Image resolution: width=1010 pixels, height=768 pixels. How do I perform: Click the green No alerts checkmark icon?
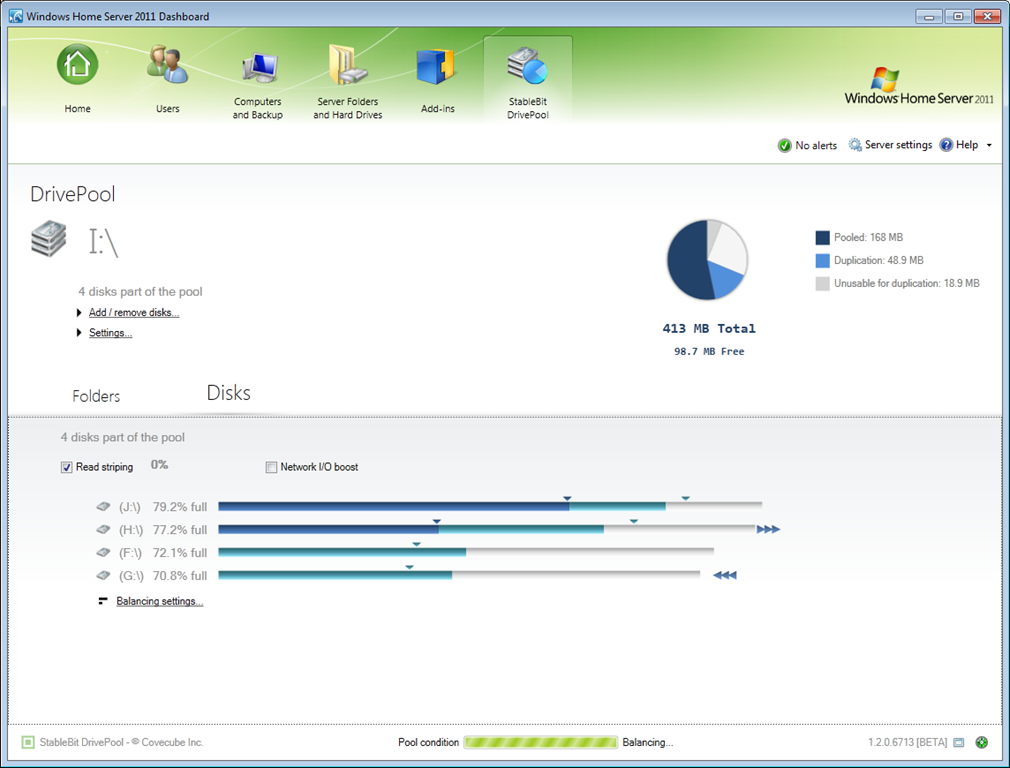[784, 146]
